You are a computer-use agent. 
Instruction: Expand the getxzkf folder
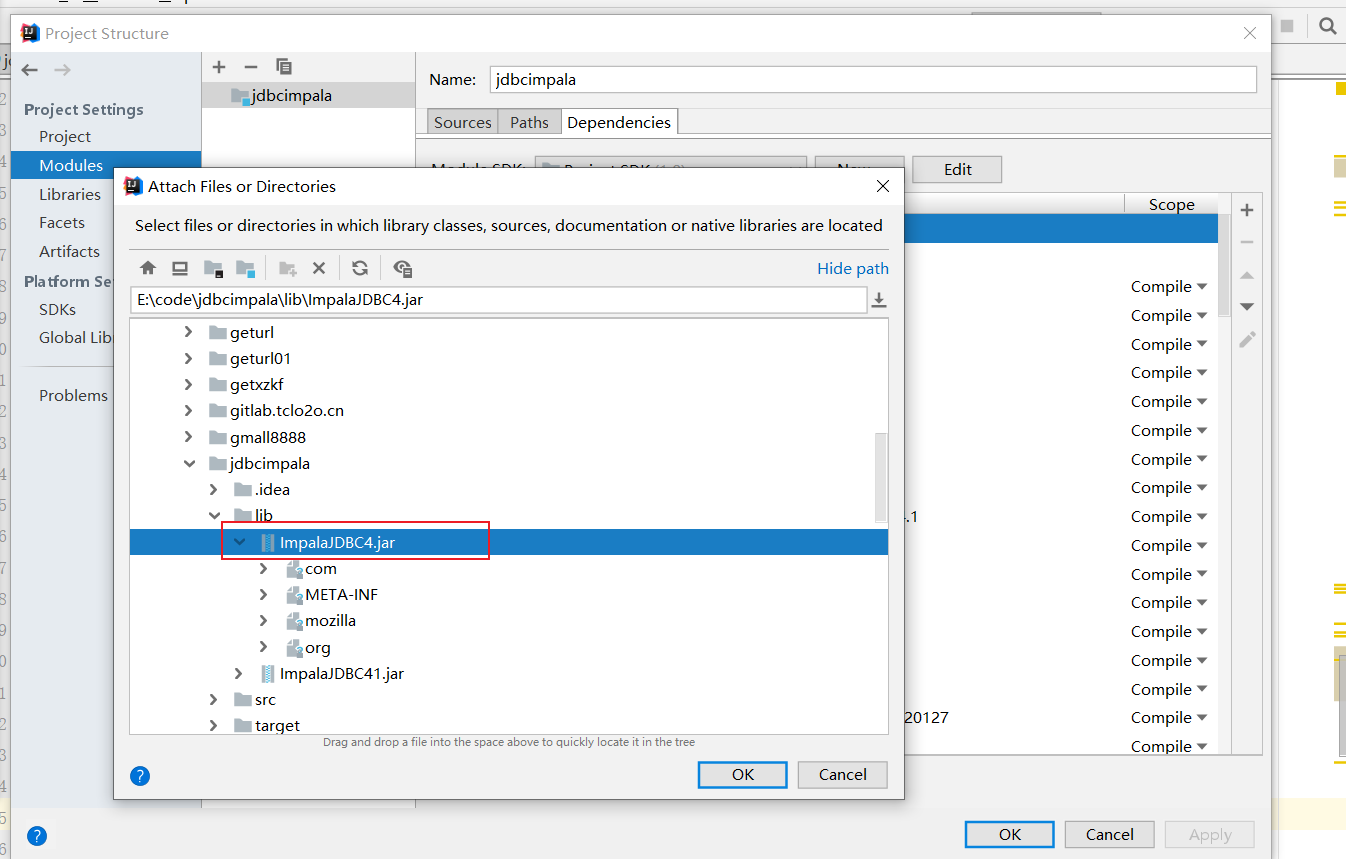click(x=188, y=384)
